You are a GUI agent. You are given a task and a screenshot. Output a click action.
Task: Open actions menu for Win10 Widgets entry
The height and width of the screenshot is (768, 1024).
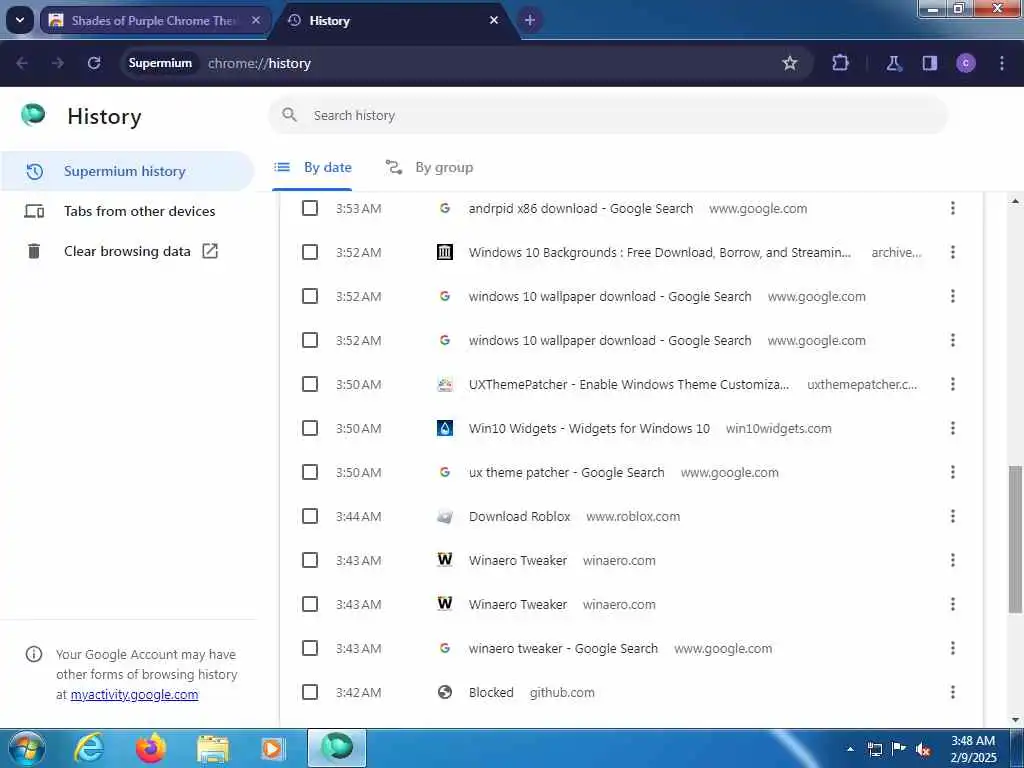point(953,428)
